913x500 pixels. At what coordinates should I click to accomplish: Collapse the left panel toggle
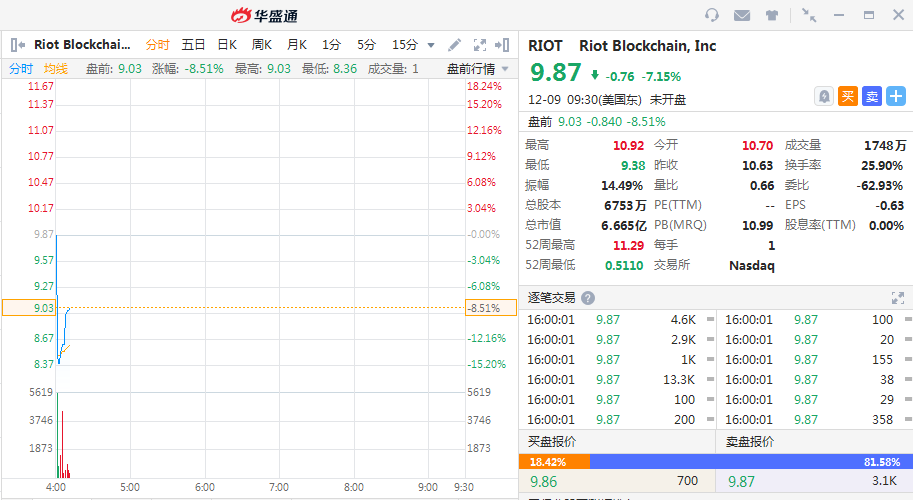click(x=18, y=45)
